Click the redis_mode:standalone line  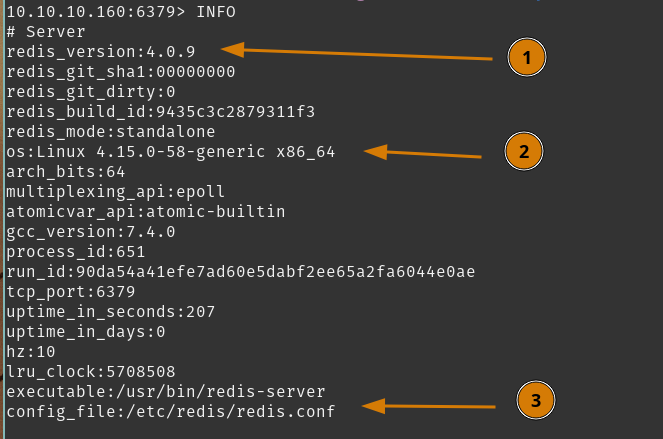110,132
